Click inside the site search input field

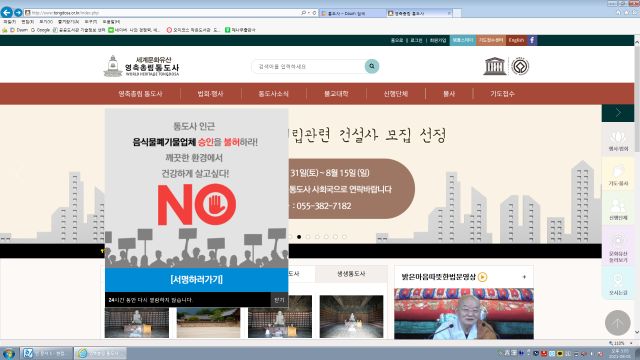pos(308,67)
